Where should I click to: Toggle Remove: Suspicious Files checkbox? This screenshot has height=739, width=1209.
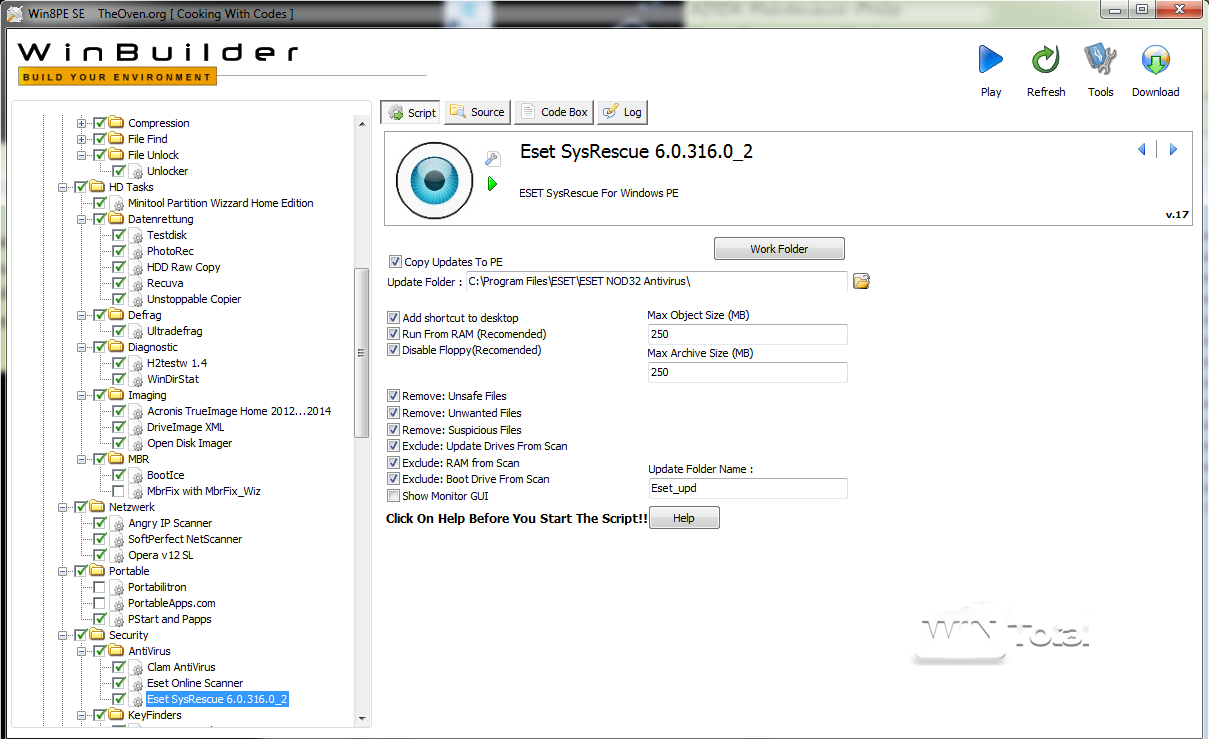(x=393, y=430)
